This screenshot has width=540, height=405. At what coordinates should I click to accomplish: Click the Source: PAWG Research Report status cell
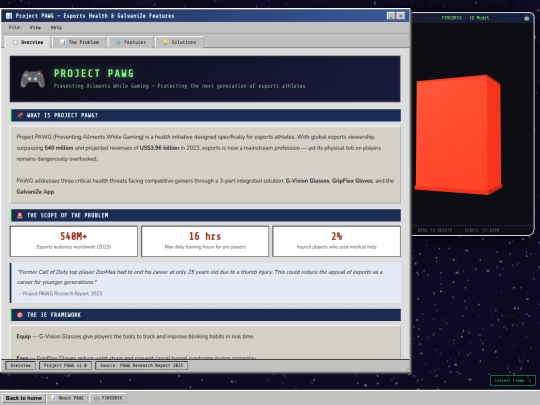(x=142, y=365)
